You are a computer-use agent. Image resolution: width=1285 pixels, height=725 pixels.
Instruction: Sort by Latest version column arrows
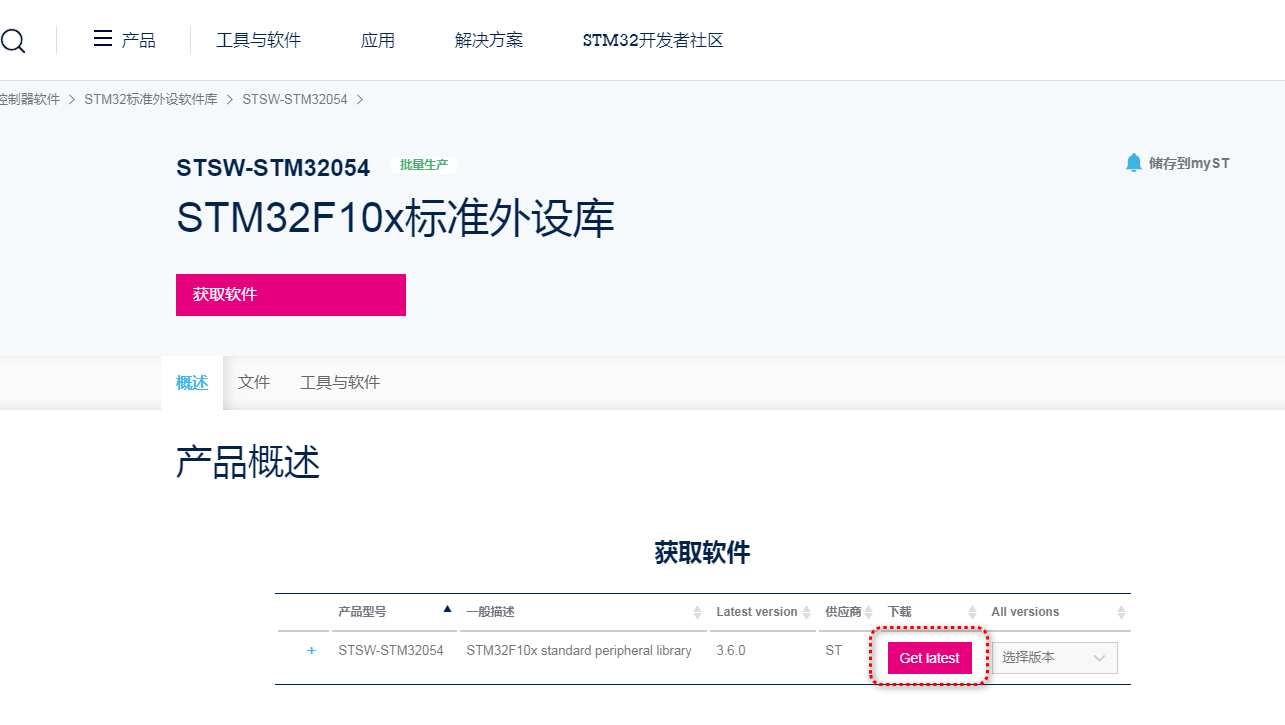click(806, 612)
